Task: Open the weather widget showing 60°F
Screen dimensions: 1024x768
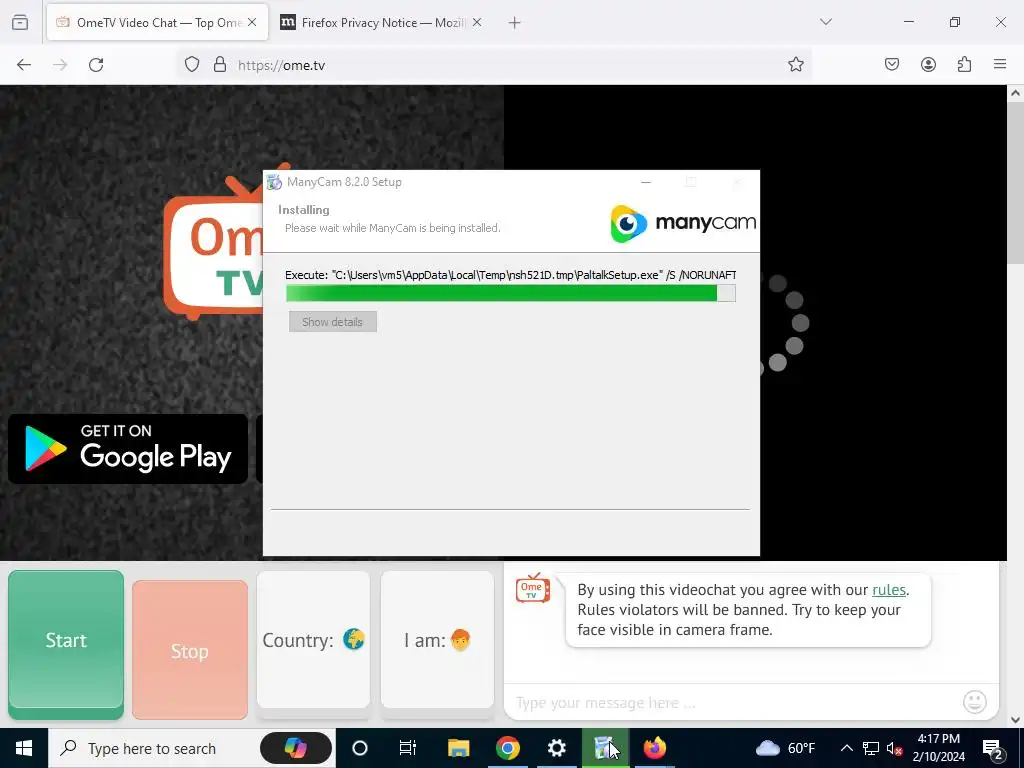Action: 786,748
